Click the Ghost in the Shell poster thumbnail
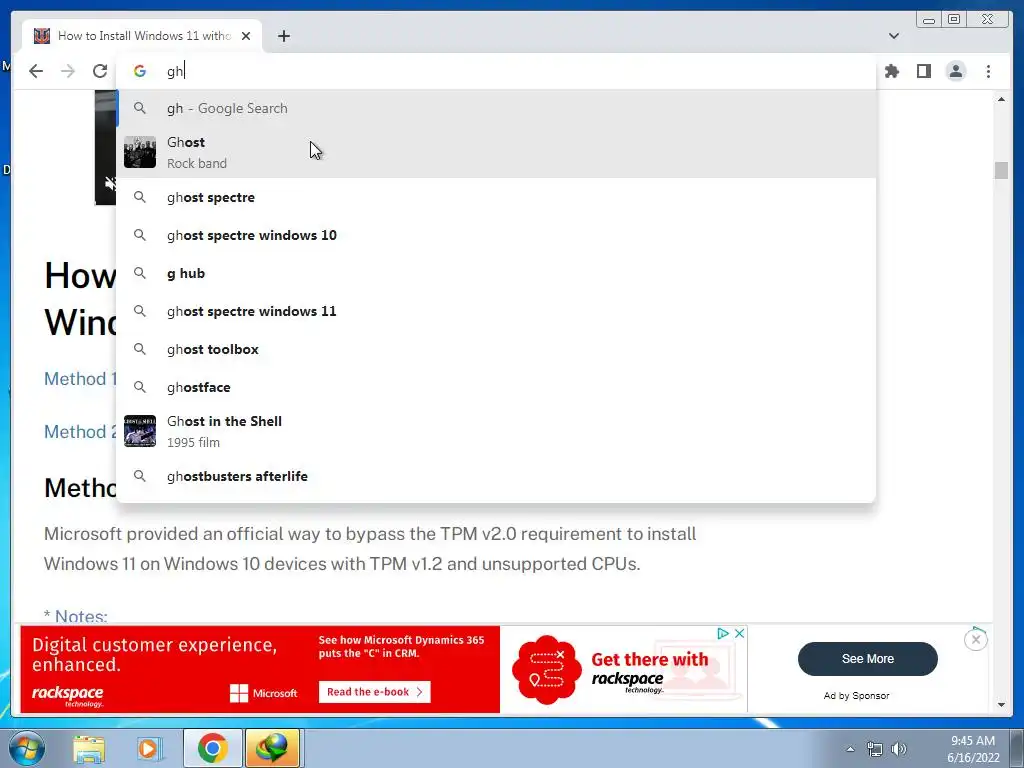Image resolution: width=1024 pixels, height=768 pixels. pyautogui.click(x=140, y=431)
